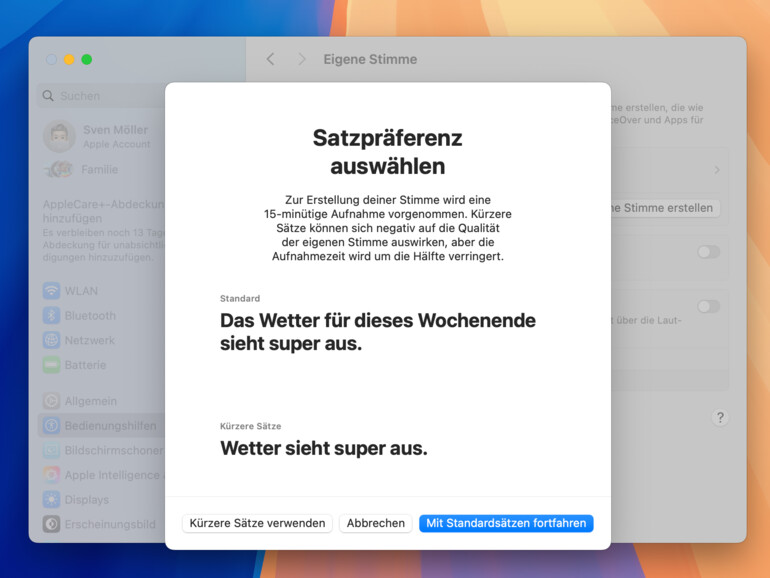Click the yellow minimize window button

point(69,59)
